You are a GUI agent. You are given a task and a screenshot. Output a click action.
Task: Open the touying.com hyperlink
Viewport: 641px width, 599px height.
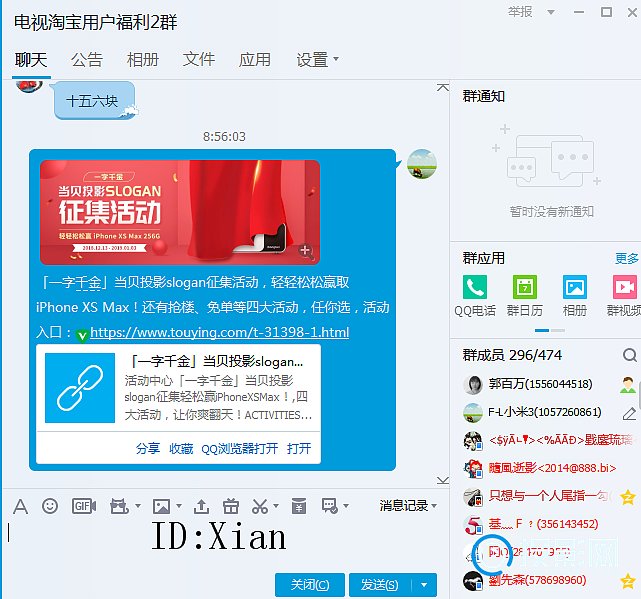coord(220,332)
